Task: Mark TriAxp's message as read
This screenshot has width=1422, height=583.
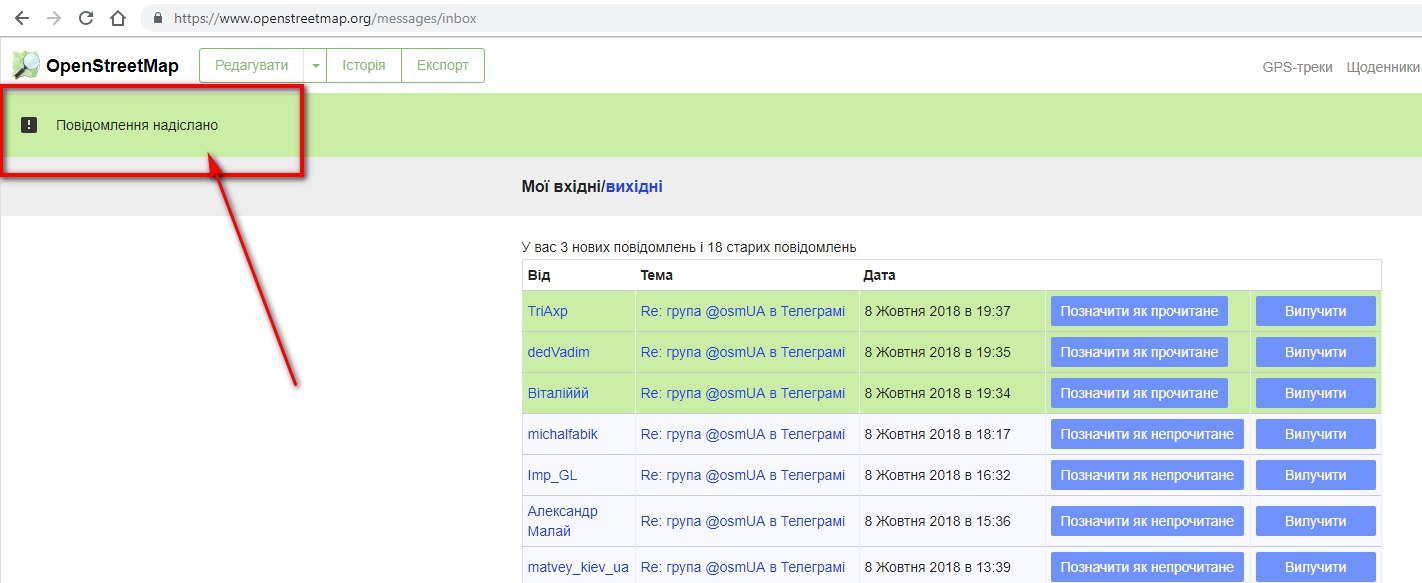Action: point(1139,311)
